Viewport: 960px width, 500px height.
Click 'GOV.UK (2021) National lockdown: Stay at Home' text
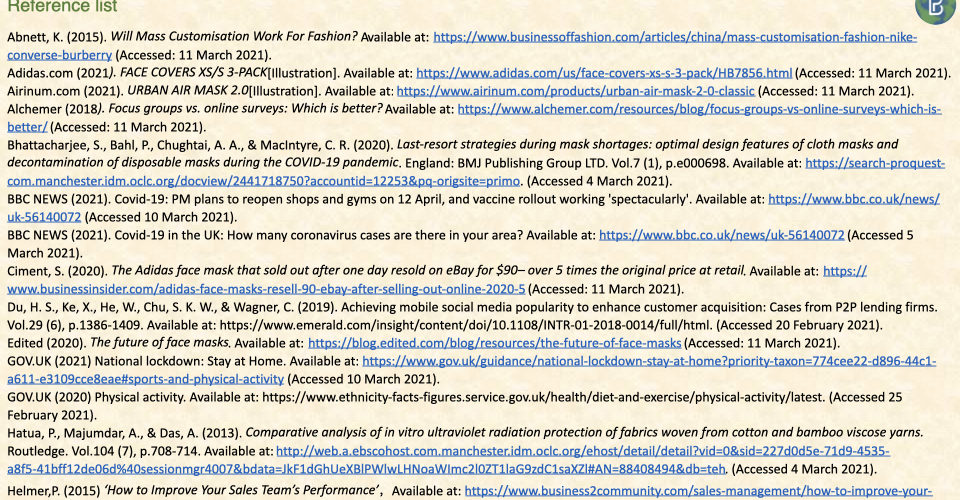[146, 362]
